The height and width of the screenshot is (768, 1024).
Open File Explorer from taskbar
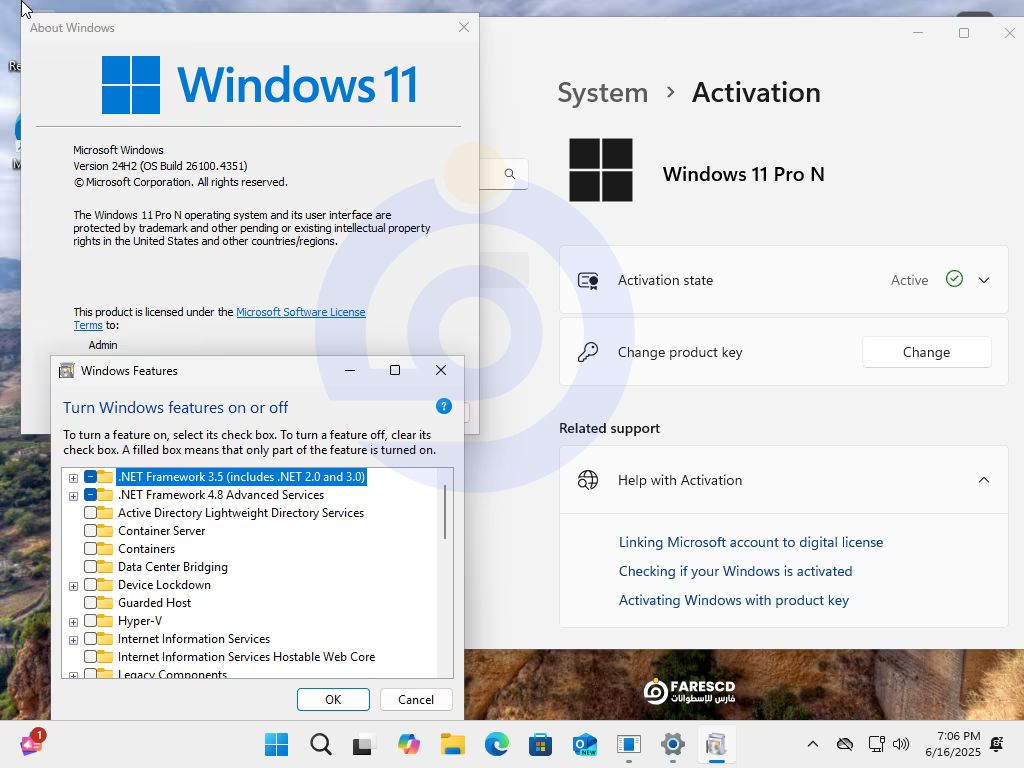453,744
